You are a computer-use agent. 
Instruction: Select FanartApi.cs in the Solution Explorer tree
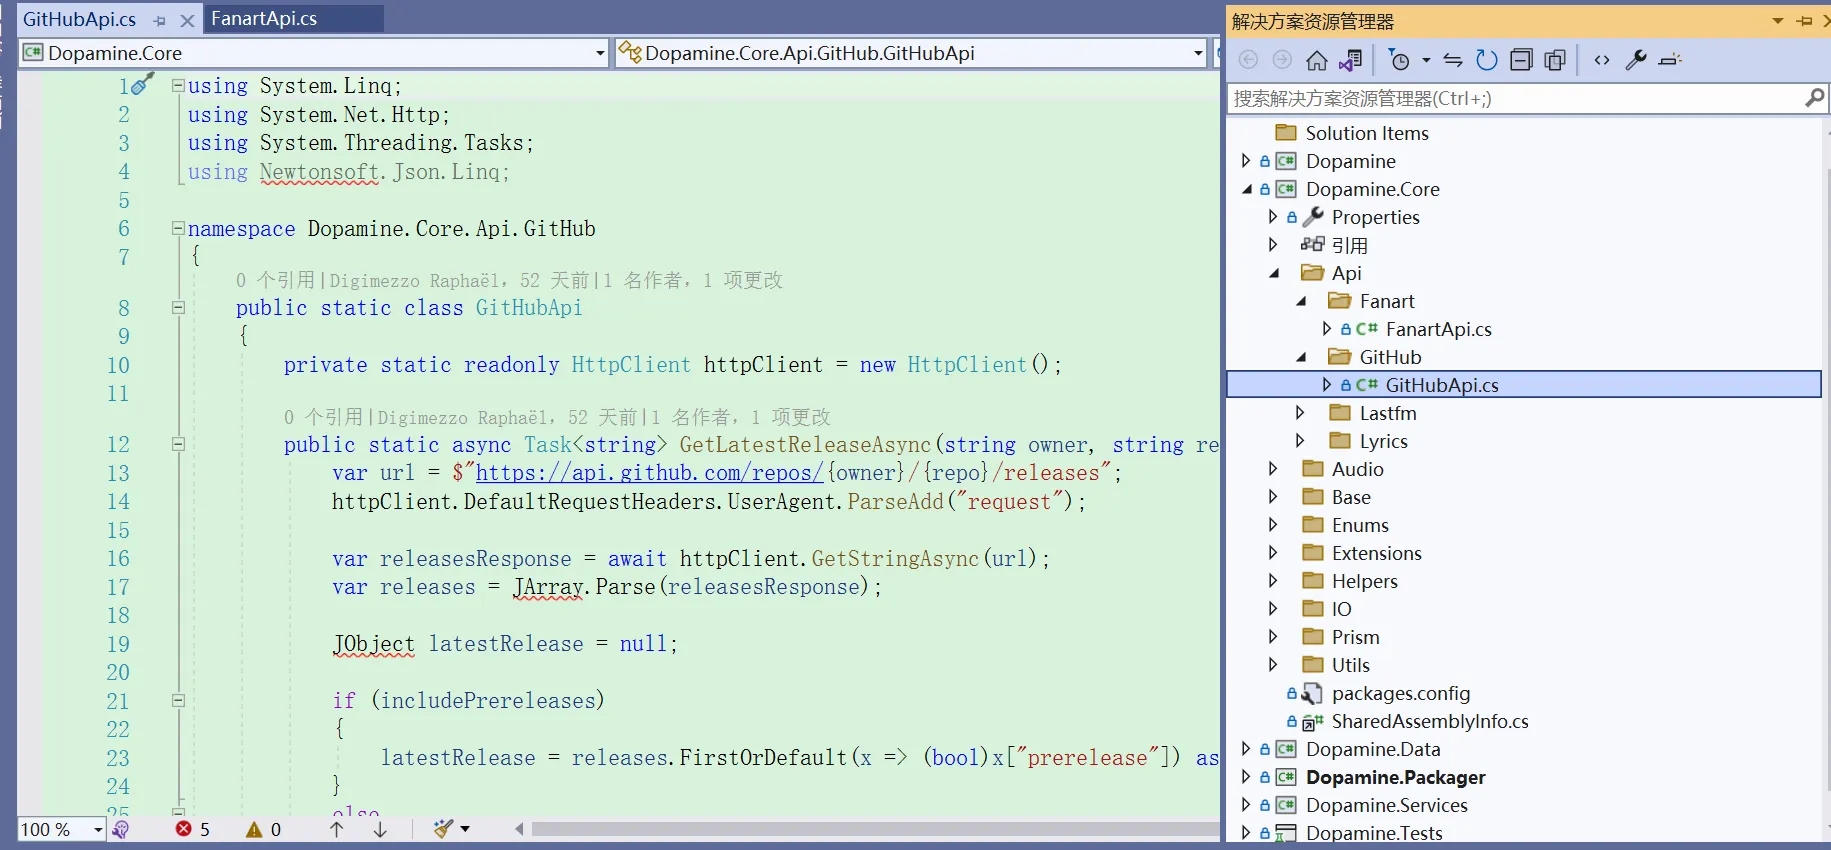[x=1438, y=329]
